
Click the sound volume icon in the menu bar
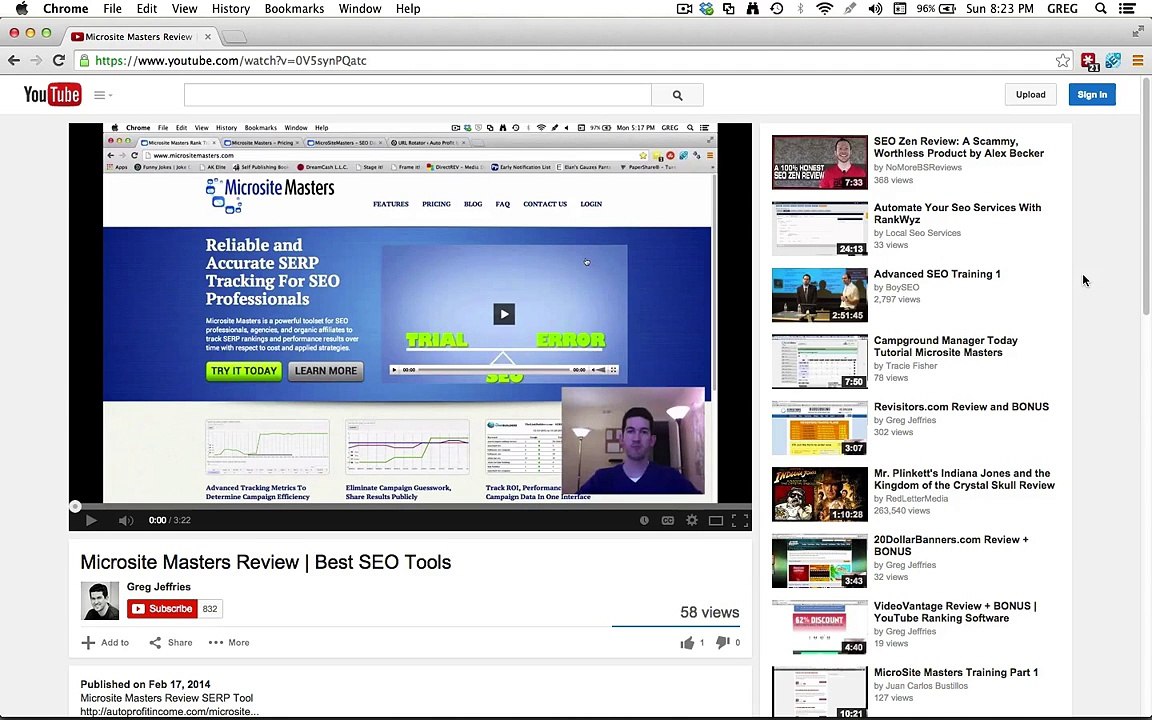pos(875,9)
